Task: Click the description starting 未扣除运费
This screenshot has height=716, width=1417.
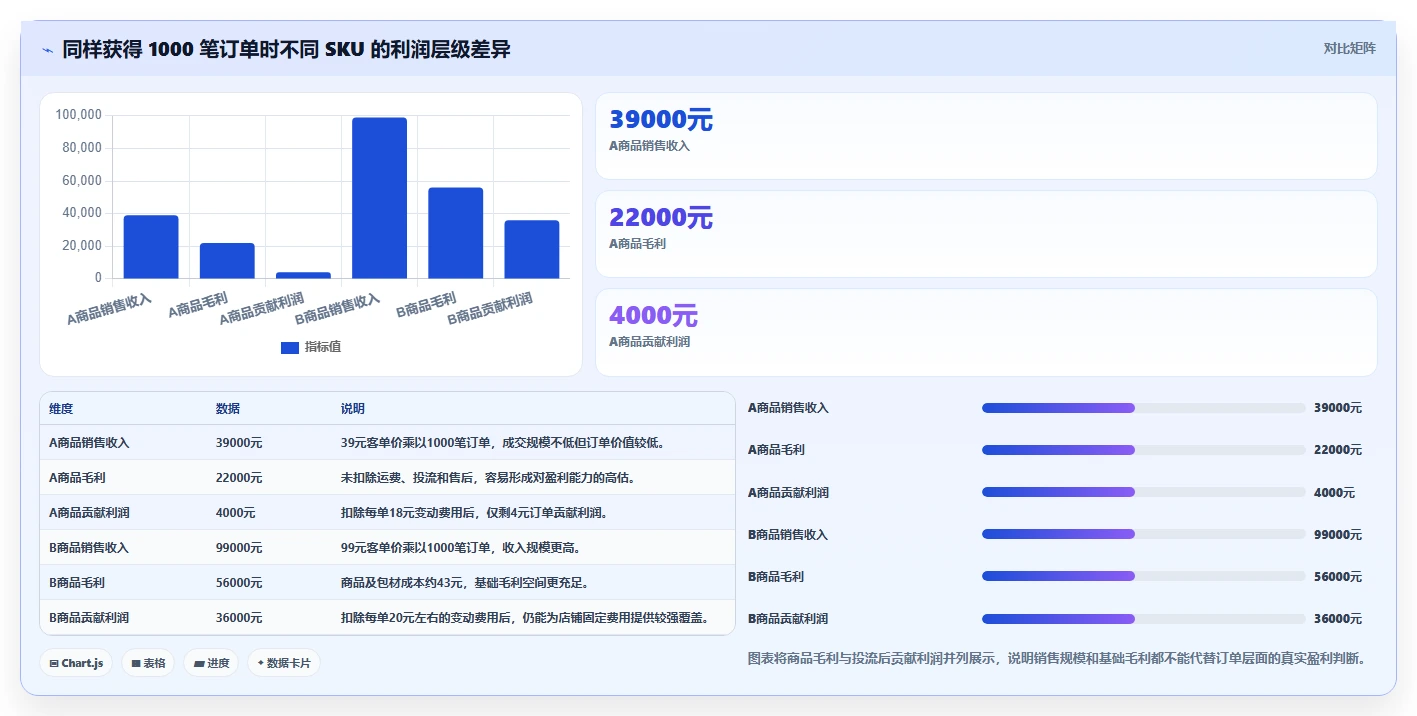Action: [491, 477]
